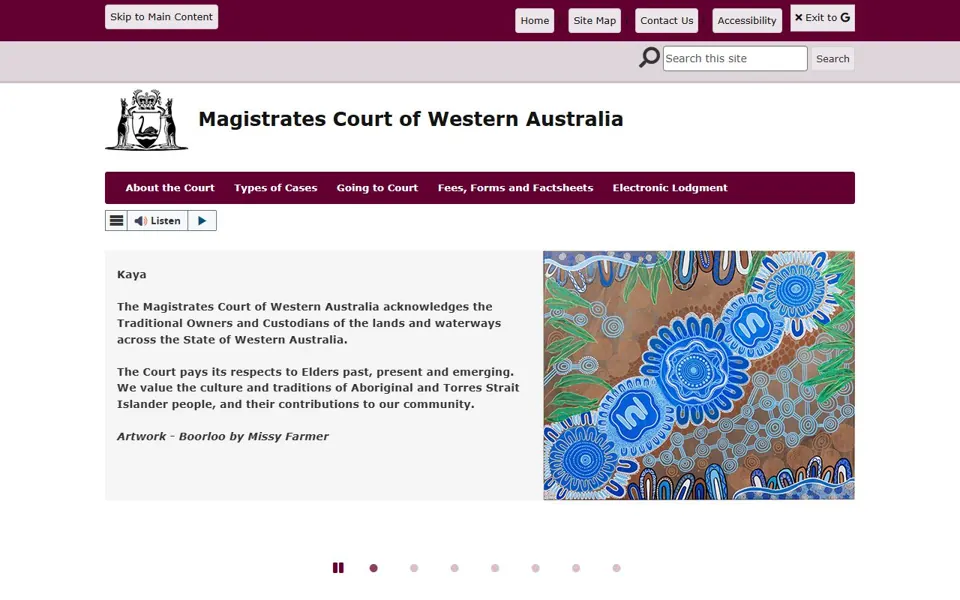Click the Magistrates Court of Western Australia title
This screenshot has height=600, width=960.
click(x=410, y=119)
